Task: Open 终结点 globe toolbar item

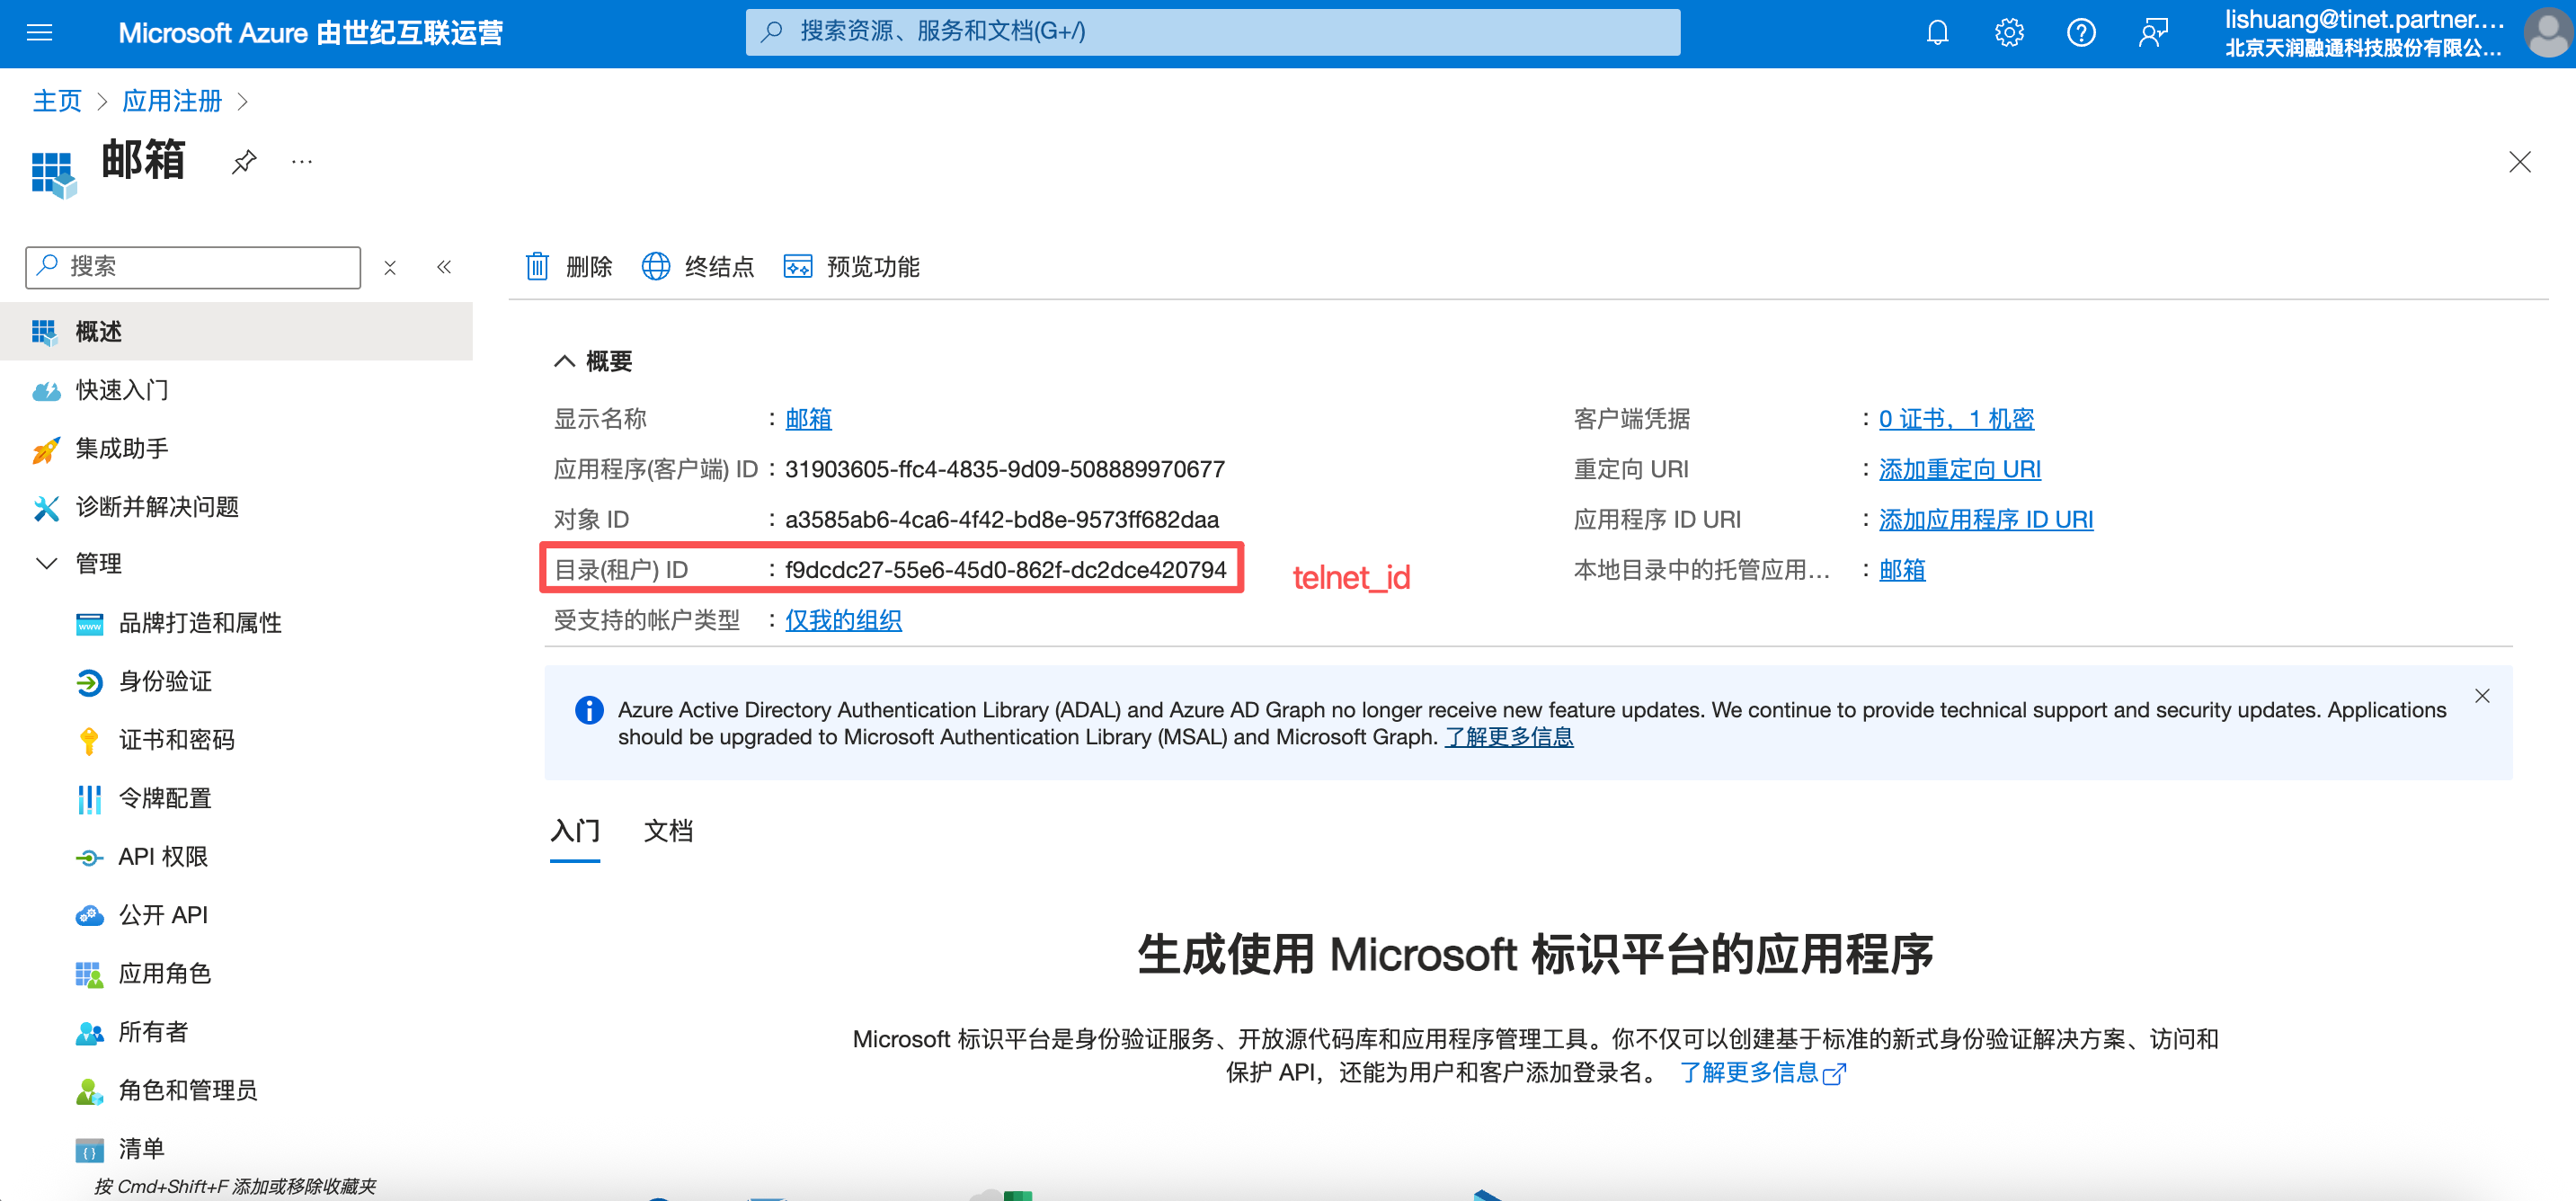Action: point(698,267)
